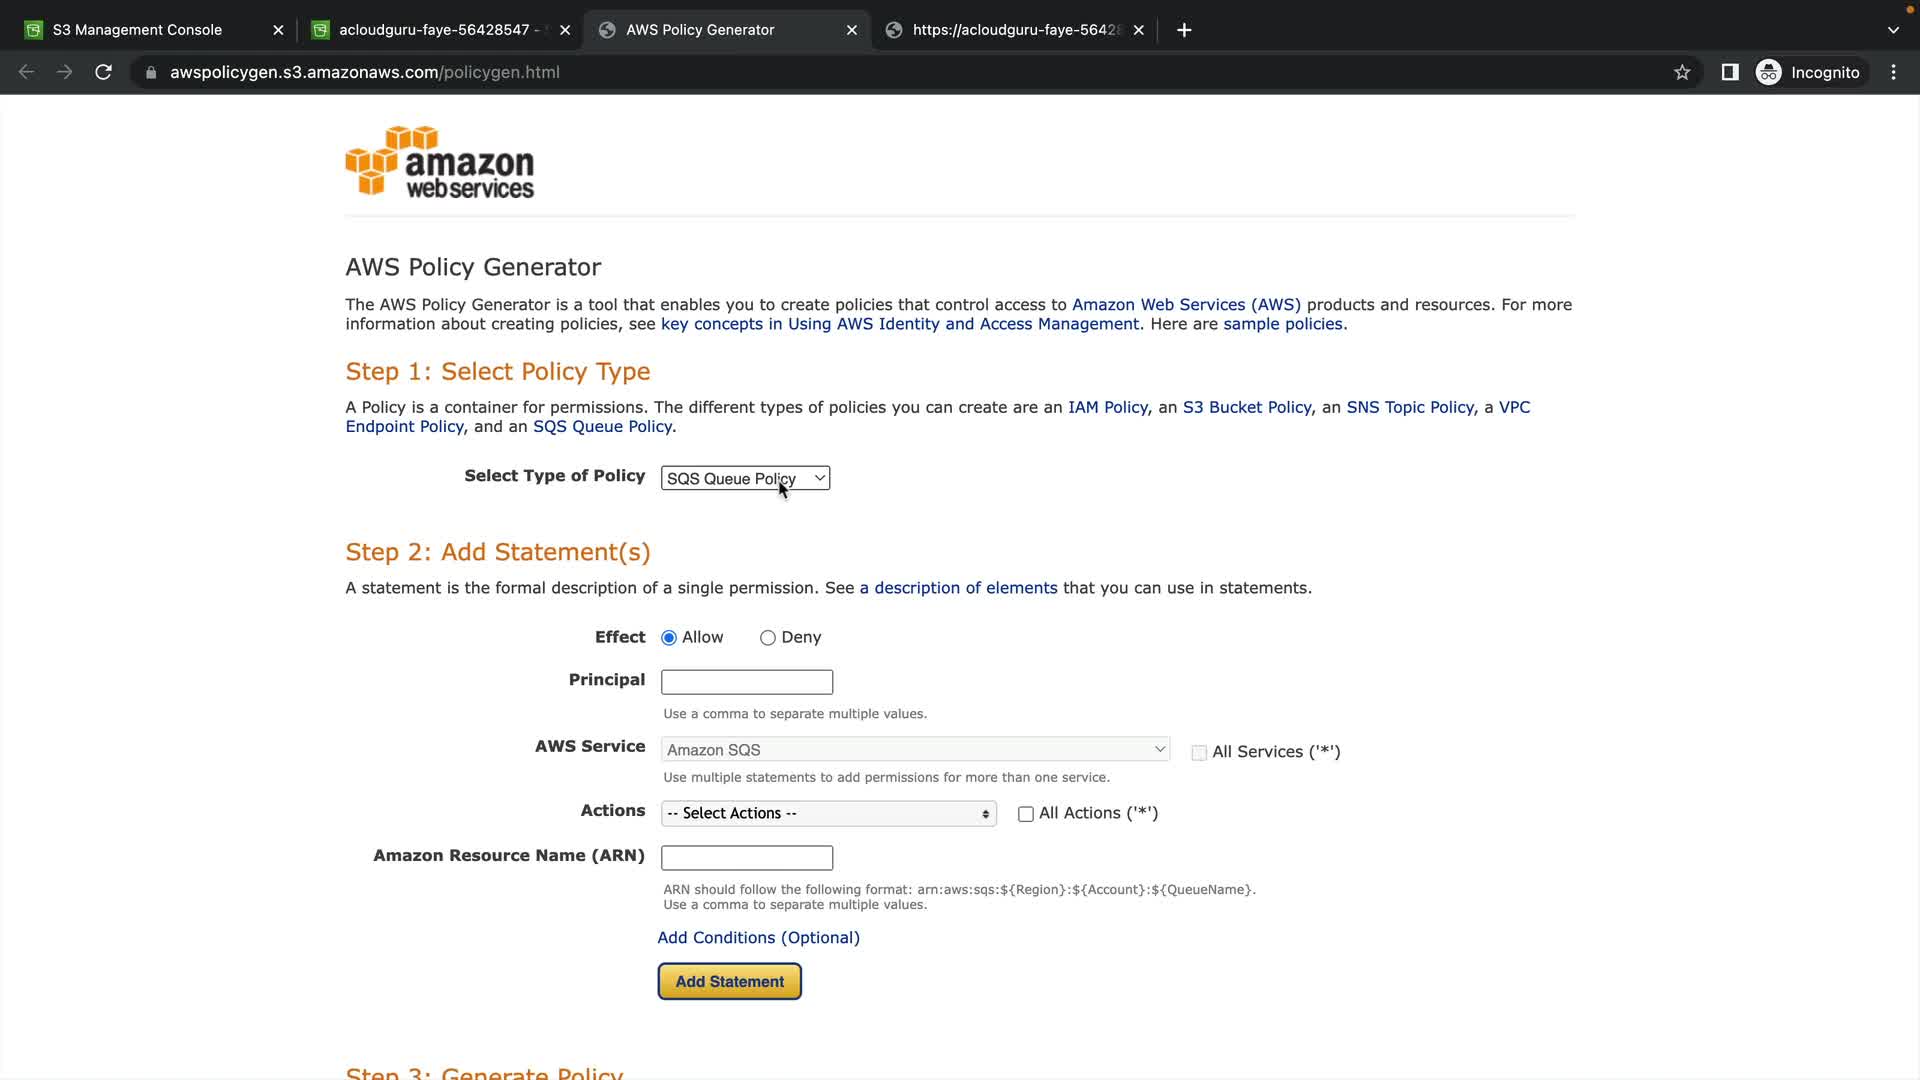Select the Allow effect radio button
This screenshot has height=1080, width=1920.
(669, 638)
